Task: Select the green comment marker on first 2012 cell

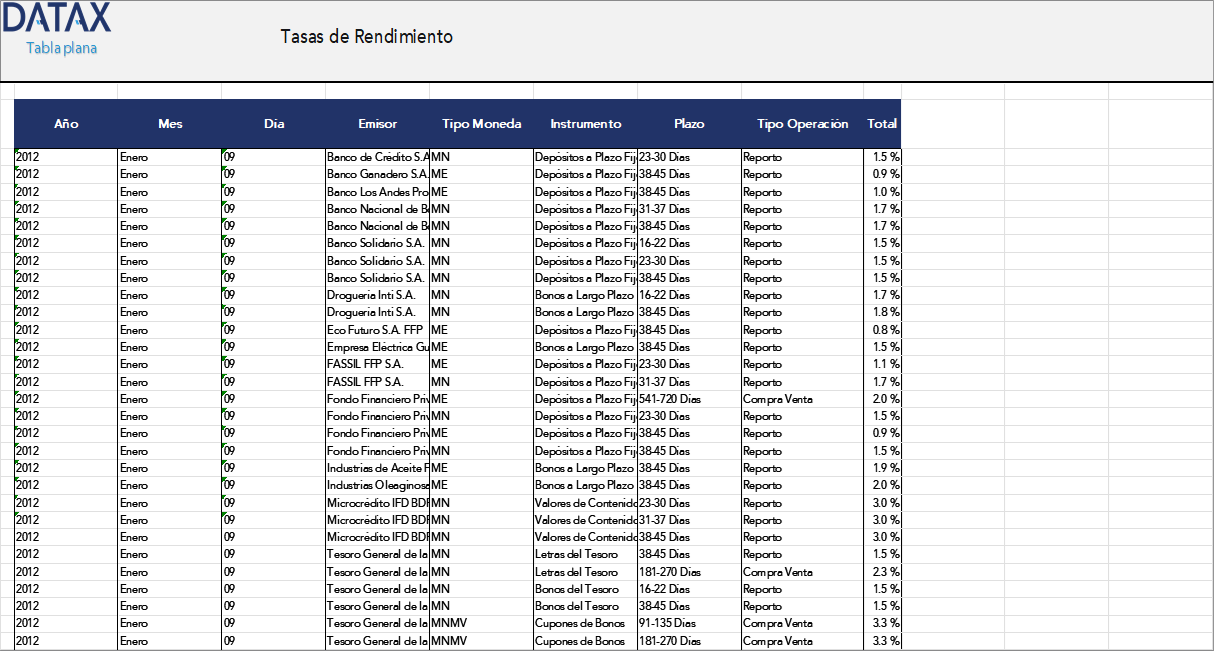Action: pyautogui.click(x=16, y=152)
